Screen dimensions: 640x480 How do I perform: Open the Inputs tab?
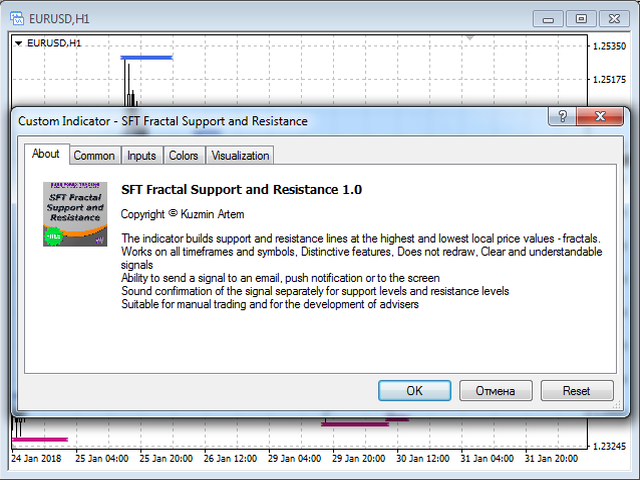click(142, 156)
